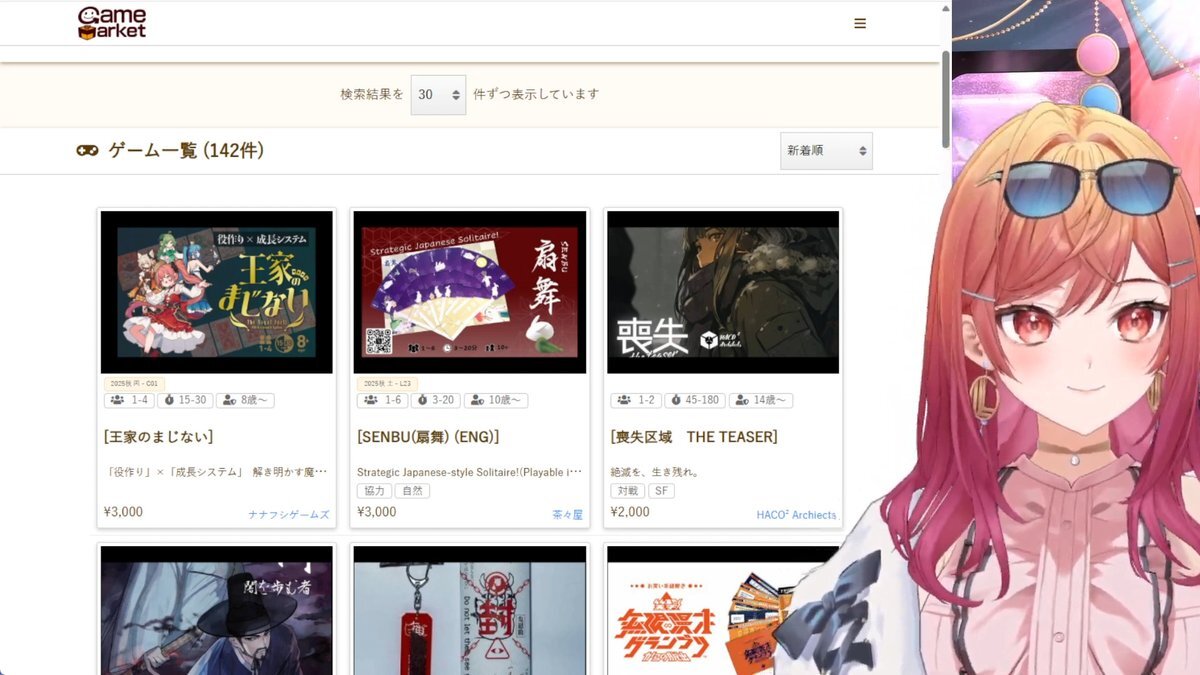Screen dimensions: 1200x675
Task: Open the HACO² Archiects publisher link
Action: [x=796, y=515]
